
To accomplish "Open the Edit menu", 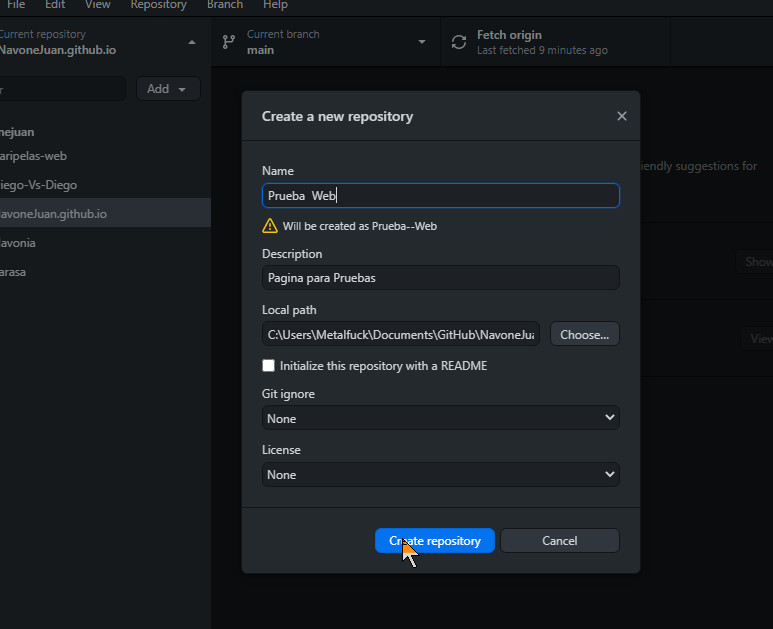I will pyautogui.click(x=55, y=5).
